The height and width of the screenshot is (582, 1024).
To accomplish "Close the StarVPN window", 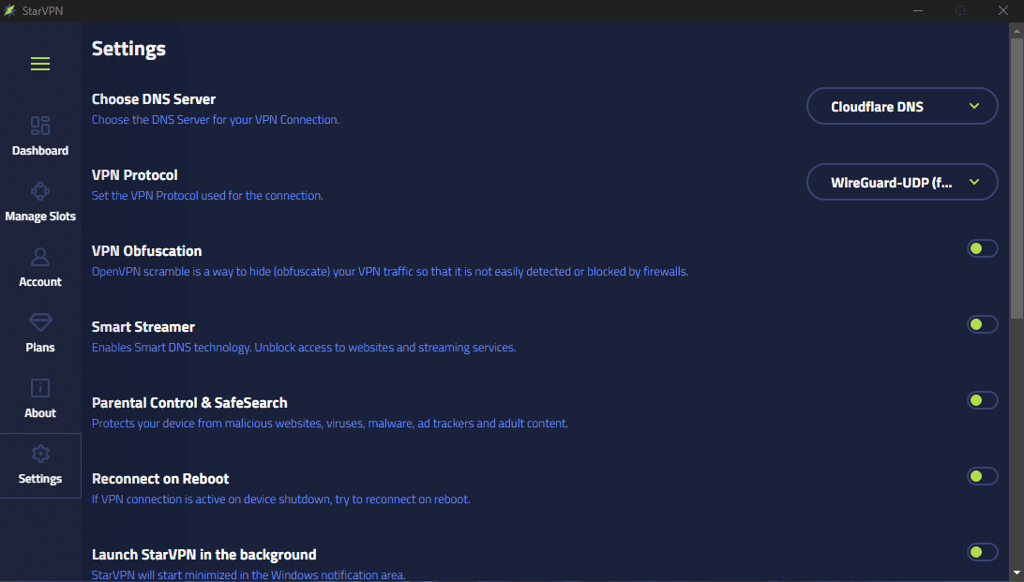I will (1003, 10).
